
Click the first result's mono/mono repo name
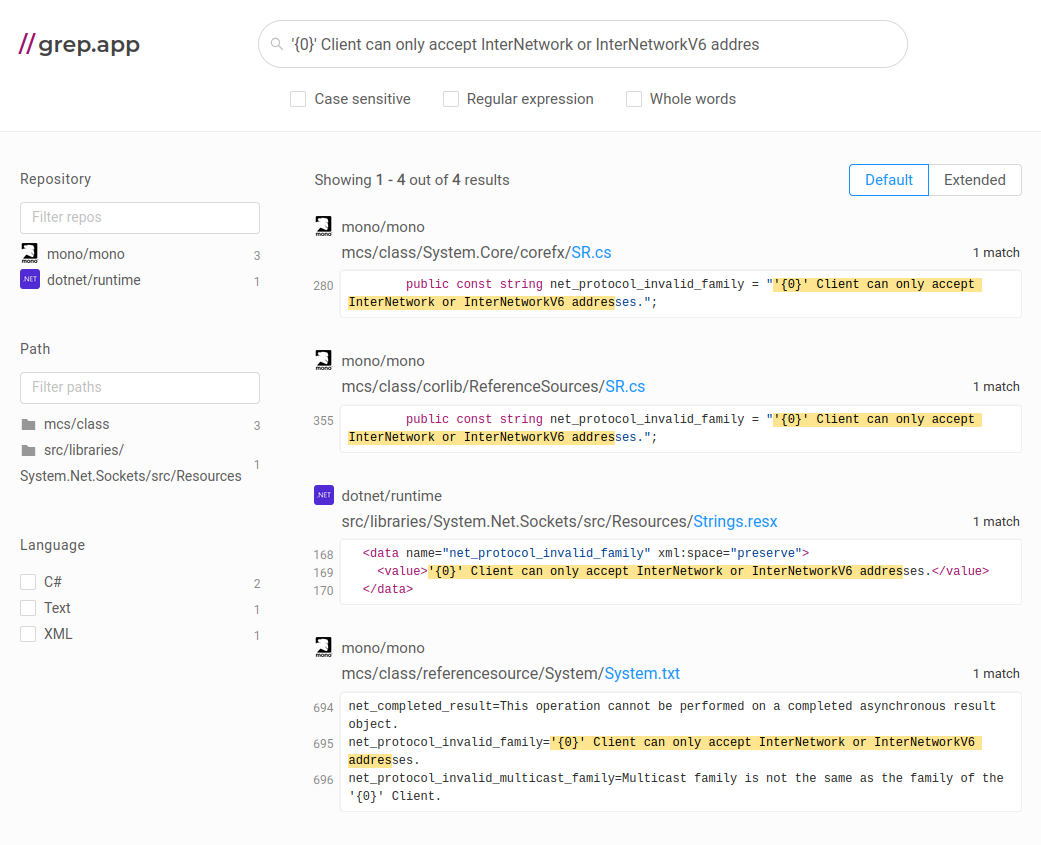383,227
